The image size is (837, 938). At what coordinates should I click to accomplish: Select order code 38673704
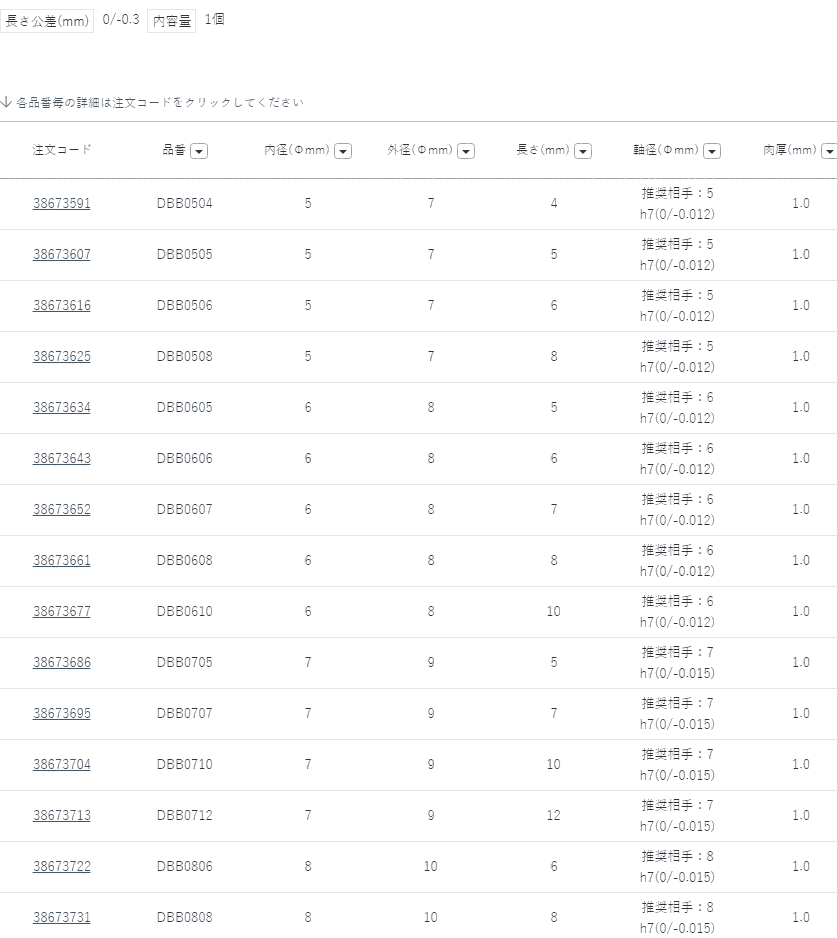tap(62, 765)
